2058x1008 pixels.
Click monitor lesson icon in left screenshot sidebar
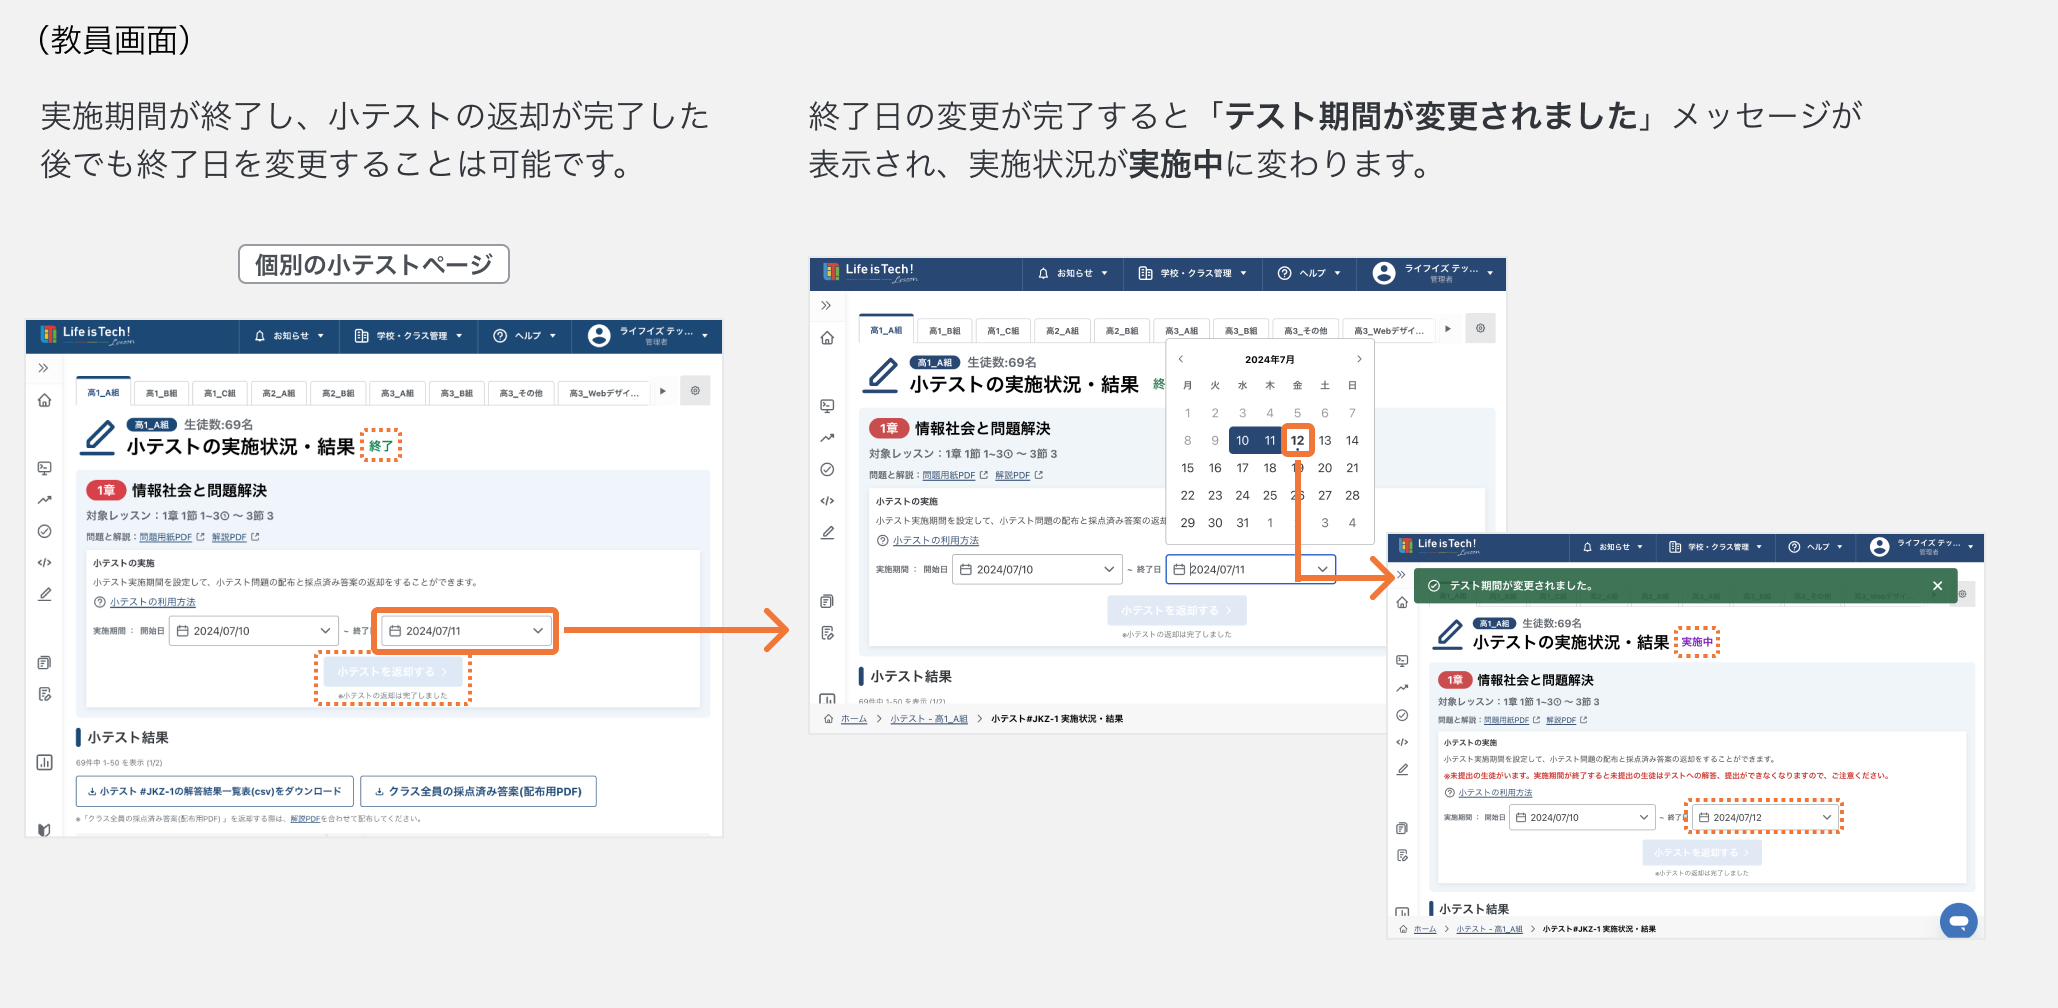coord(44,468)
